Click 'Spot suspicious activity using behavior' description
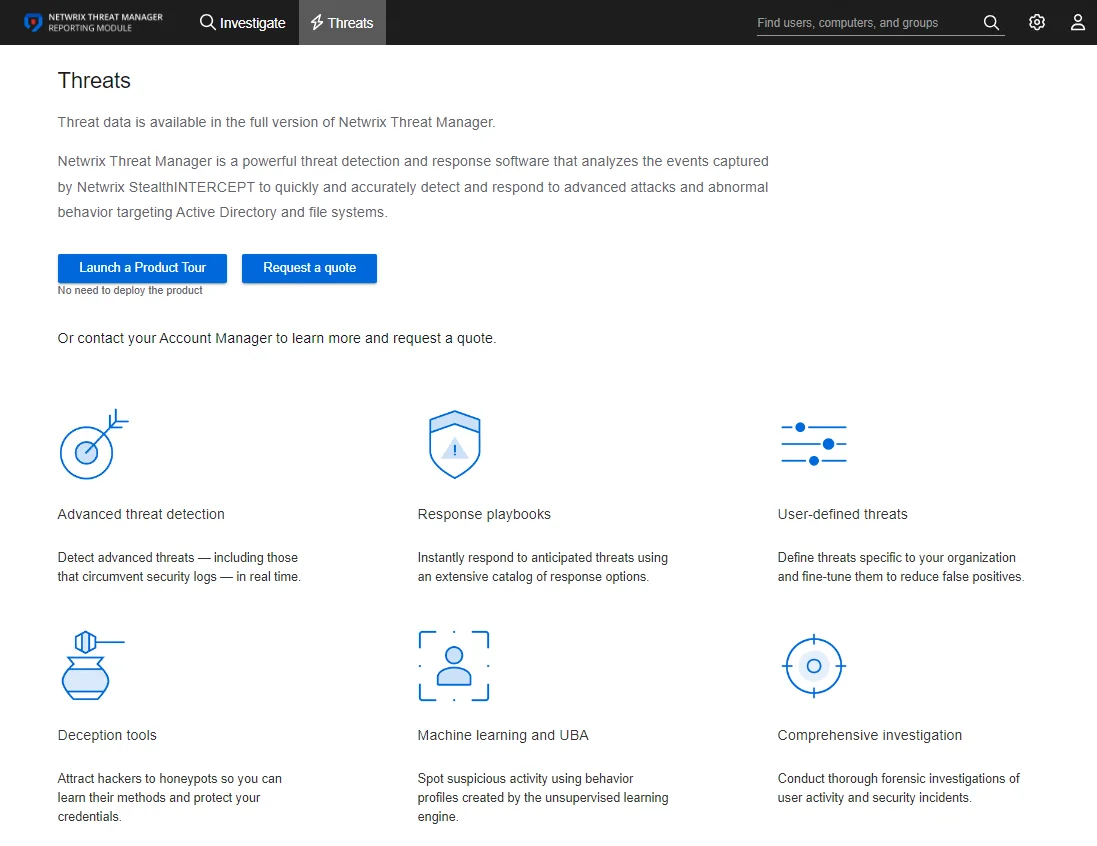The width and height of the screenshot is (1097, 846). point(543,798)
